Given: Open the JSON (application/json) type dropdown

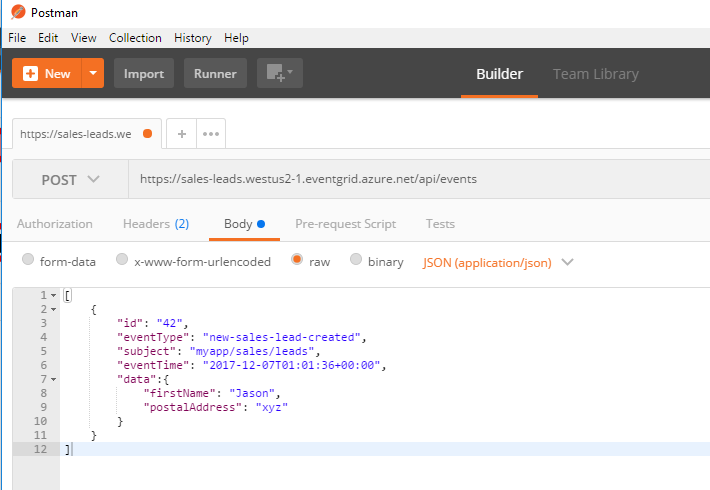Looking at the screenshot, I should pos(498,263).
